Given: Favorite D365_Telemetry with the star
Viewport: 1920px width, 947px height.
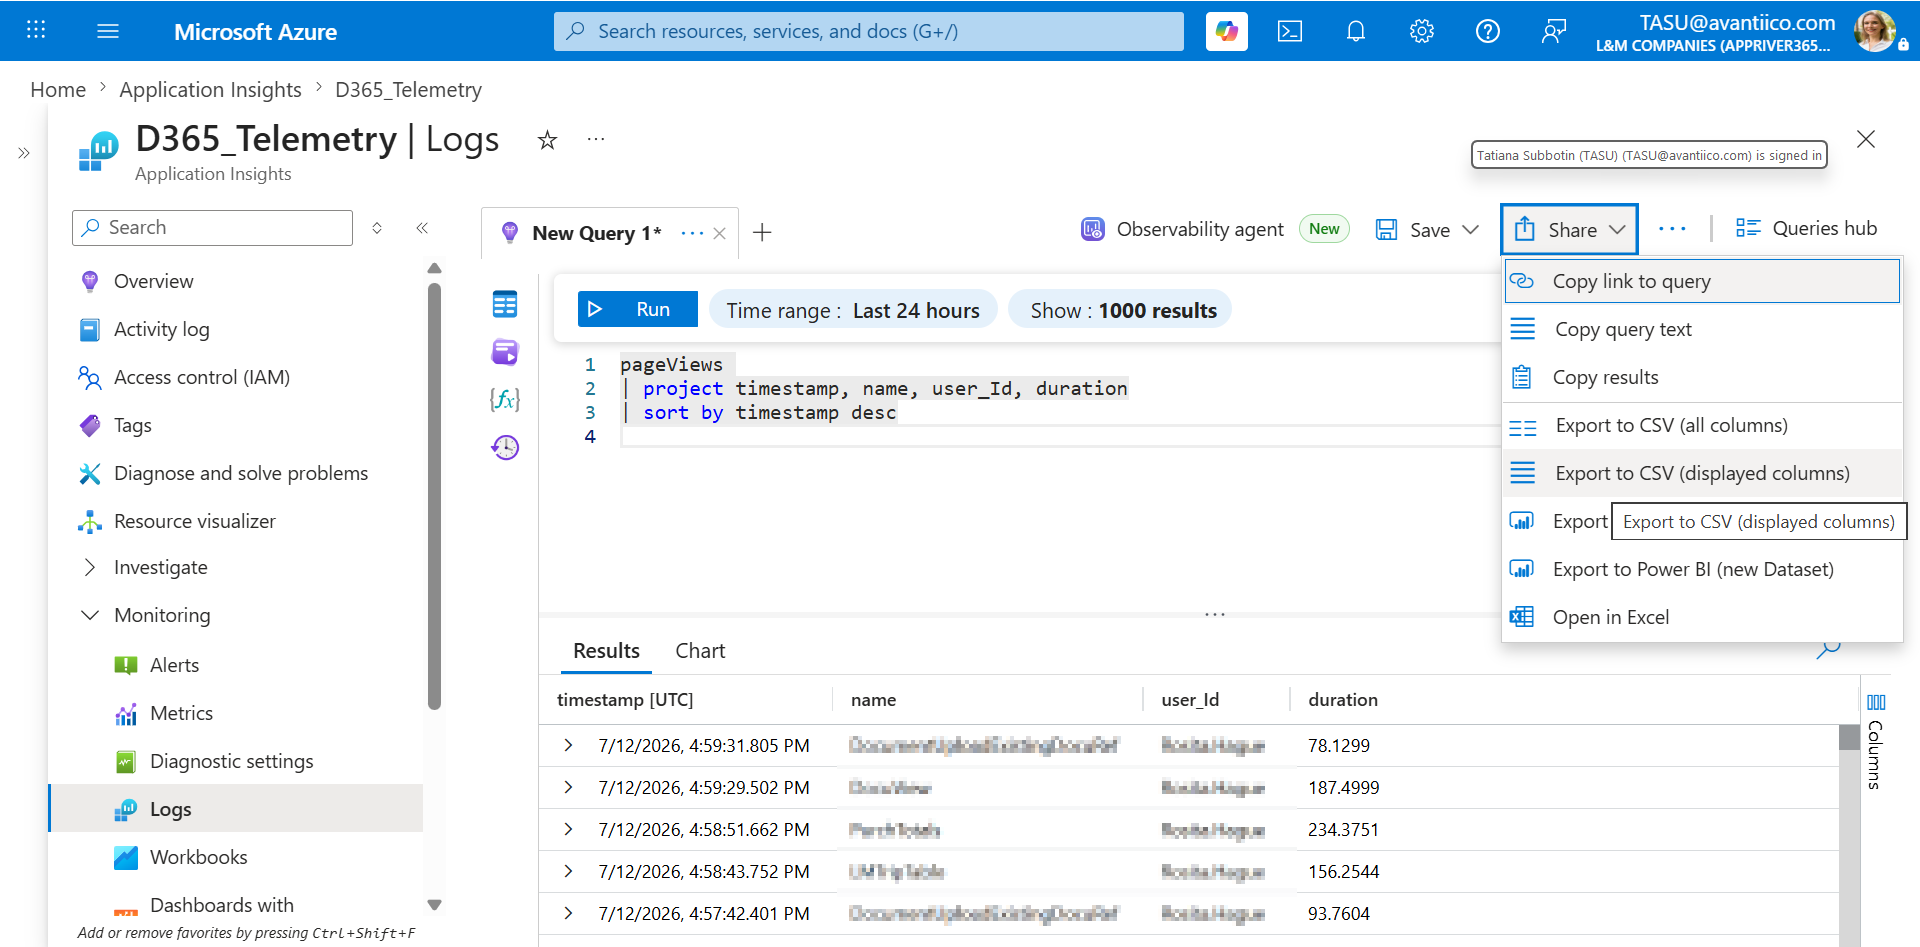Looking at the screenshot, I should point(547,140).
